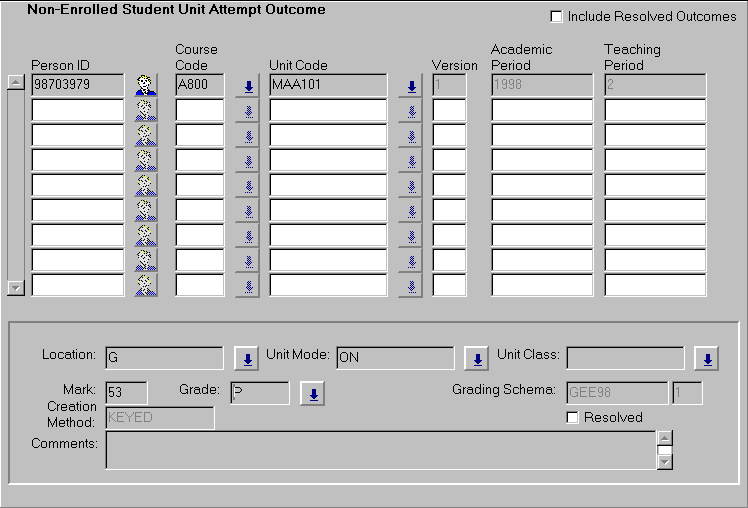The height and width of the screenshot is (508, 748).
Task: Open the Location list of values
Action: pos(246,359)
